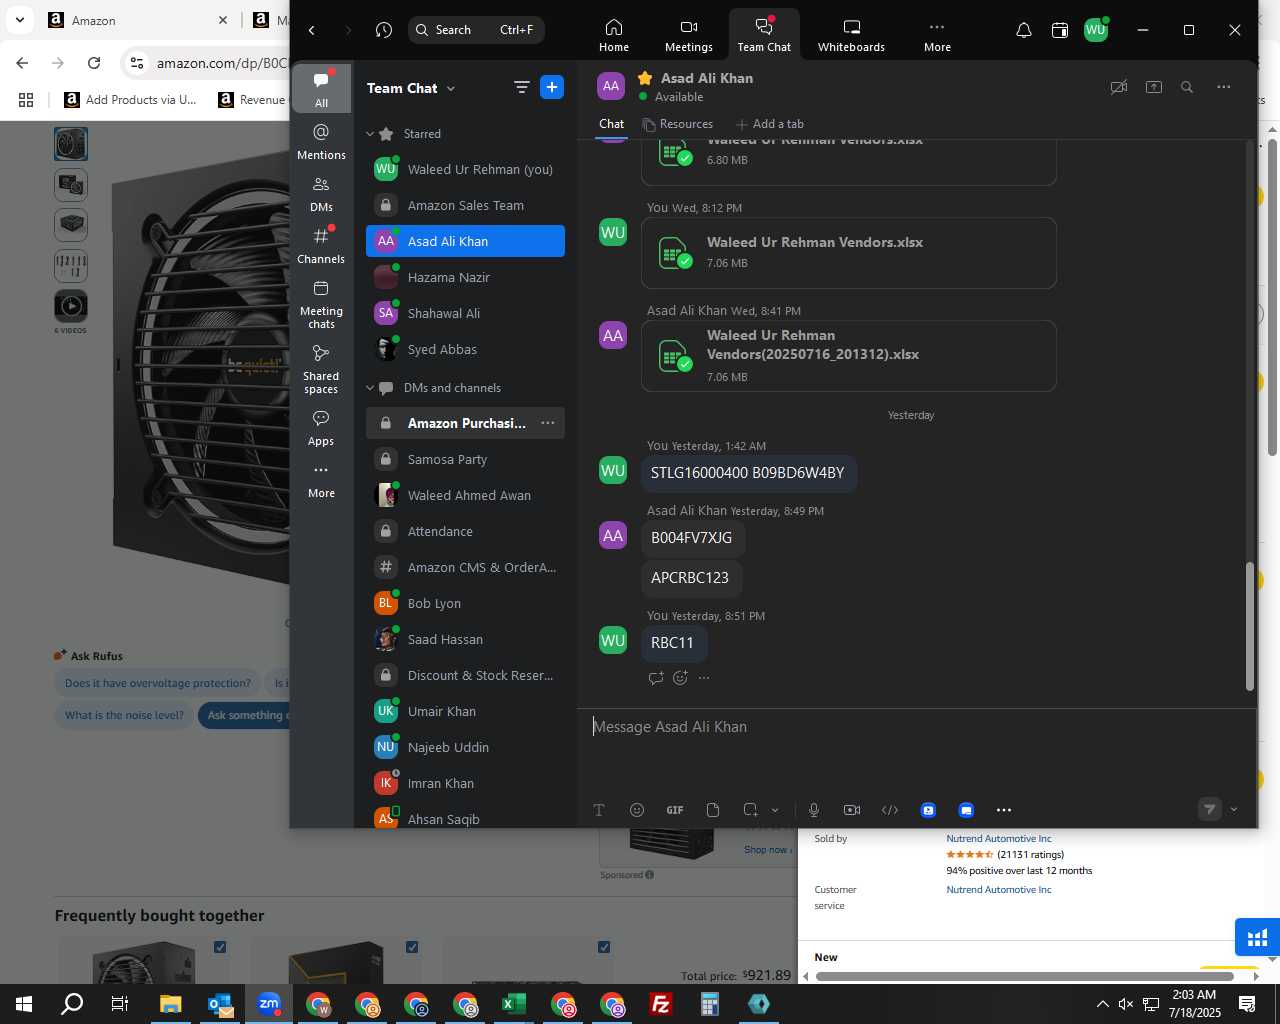Open Shared spaces in sidebar

tap(321, 369)
